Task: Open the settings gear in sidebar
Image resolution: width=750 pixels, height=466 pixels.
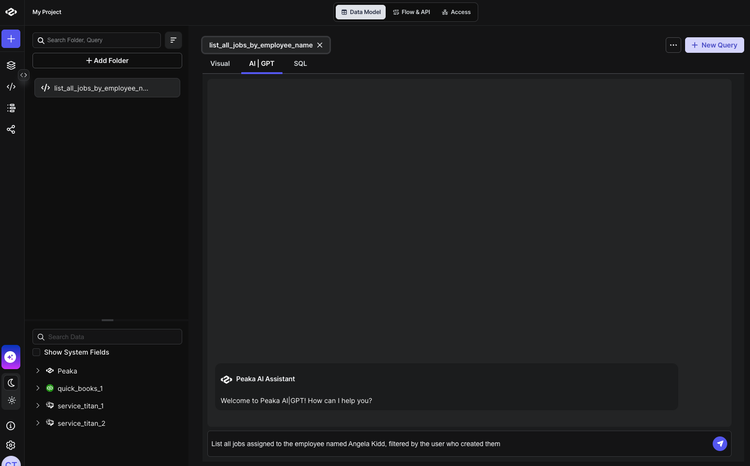Action: (x=11, y=445)
